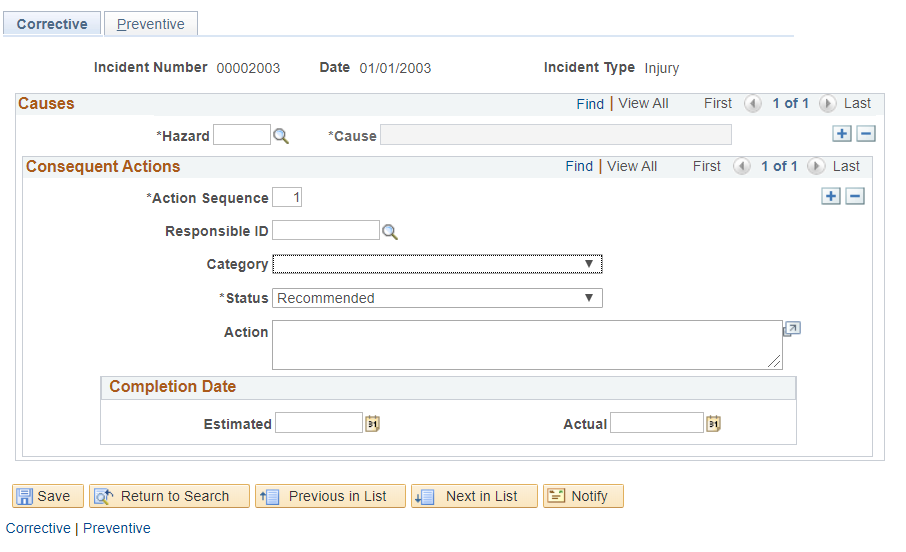This screenshot has width=906, height=552.
Task: Click First link in Consequent Actions
Action: click(x=707, y=166)
